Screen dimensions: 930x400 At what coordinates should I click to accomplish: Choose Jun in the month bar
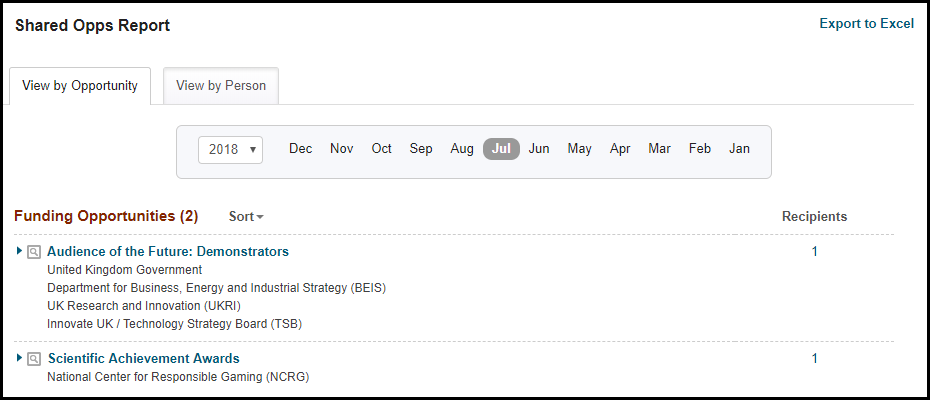[x=539, y=149]
